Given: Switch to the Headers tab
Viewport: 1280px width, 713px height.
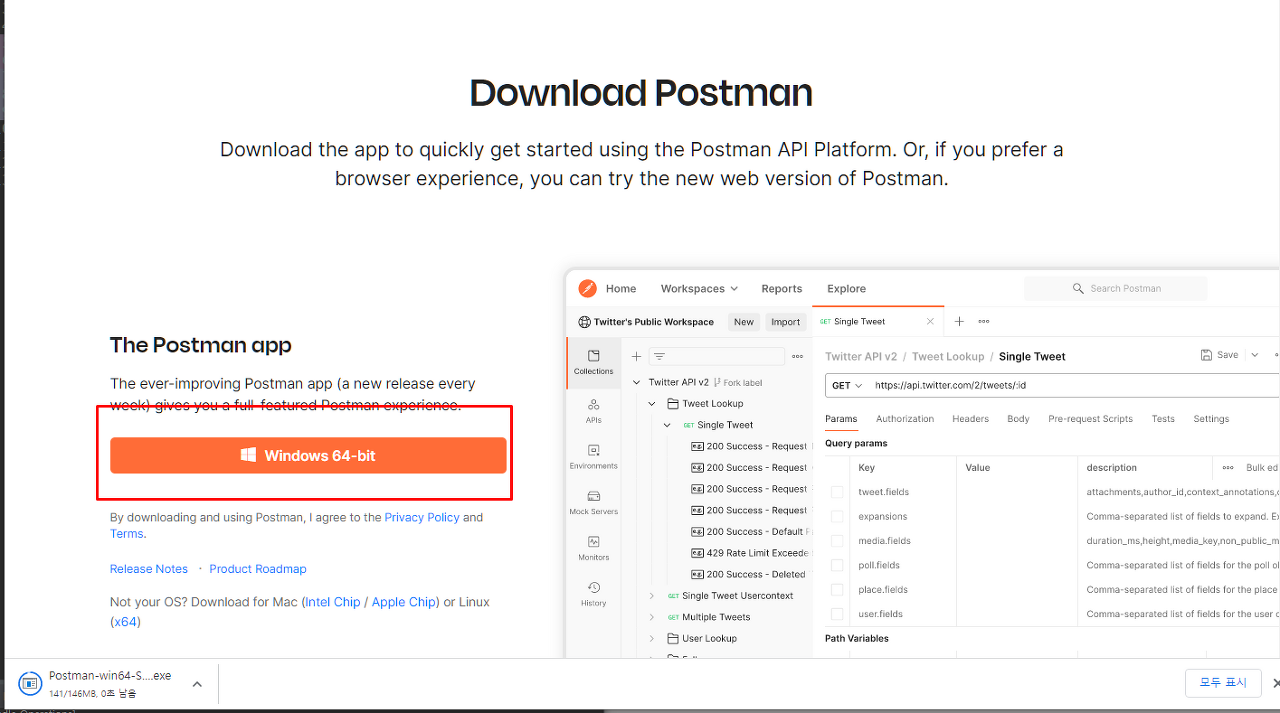Looking at the screenshot, I should 970,419.
